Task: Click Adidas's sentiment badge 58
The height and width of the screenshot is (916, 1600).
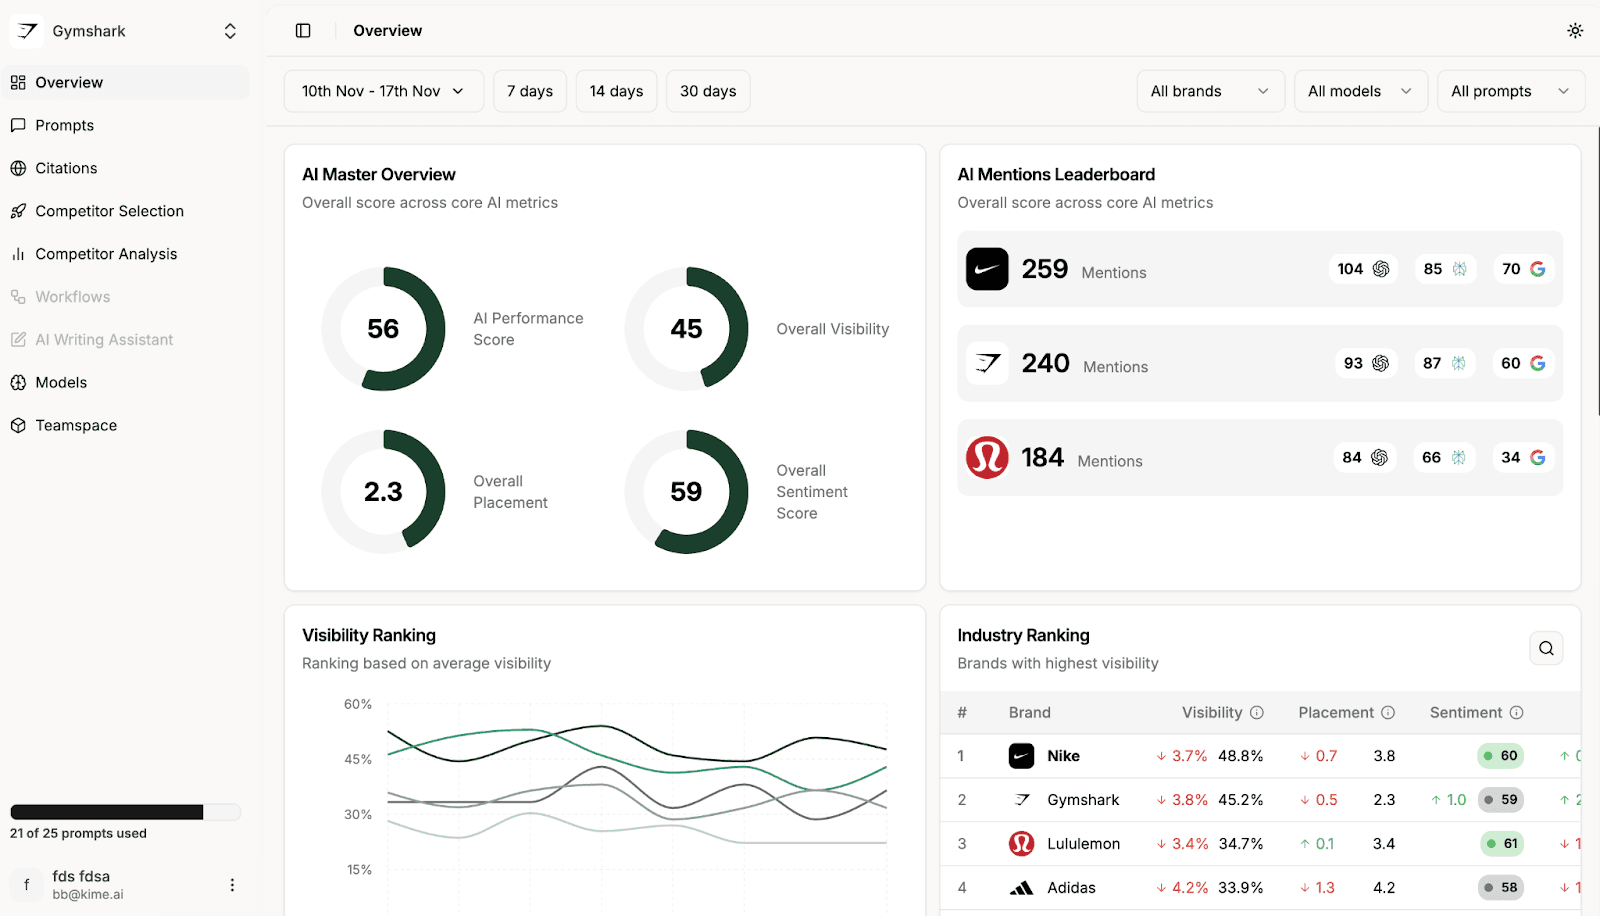Action: tap(1500, 888)
